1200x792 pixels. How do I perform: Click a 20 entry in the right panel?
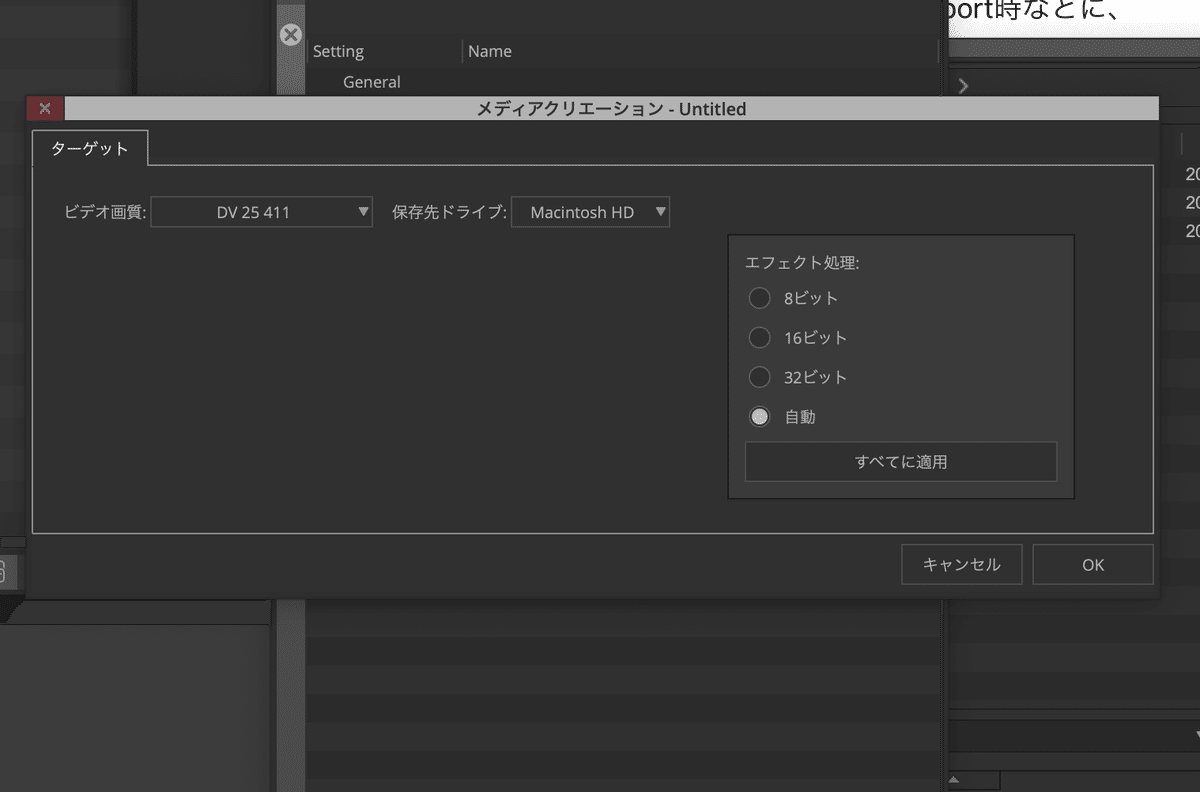pos(1191,173)
